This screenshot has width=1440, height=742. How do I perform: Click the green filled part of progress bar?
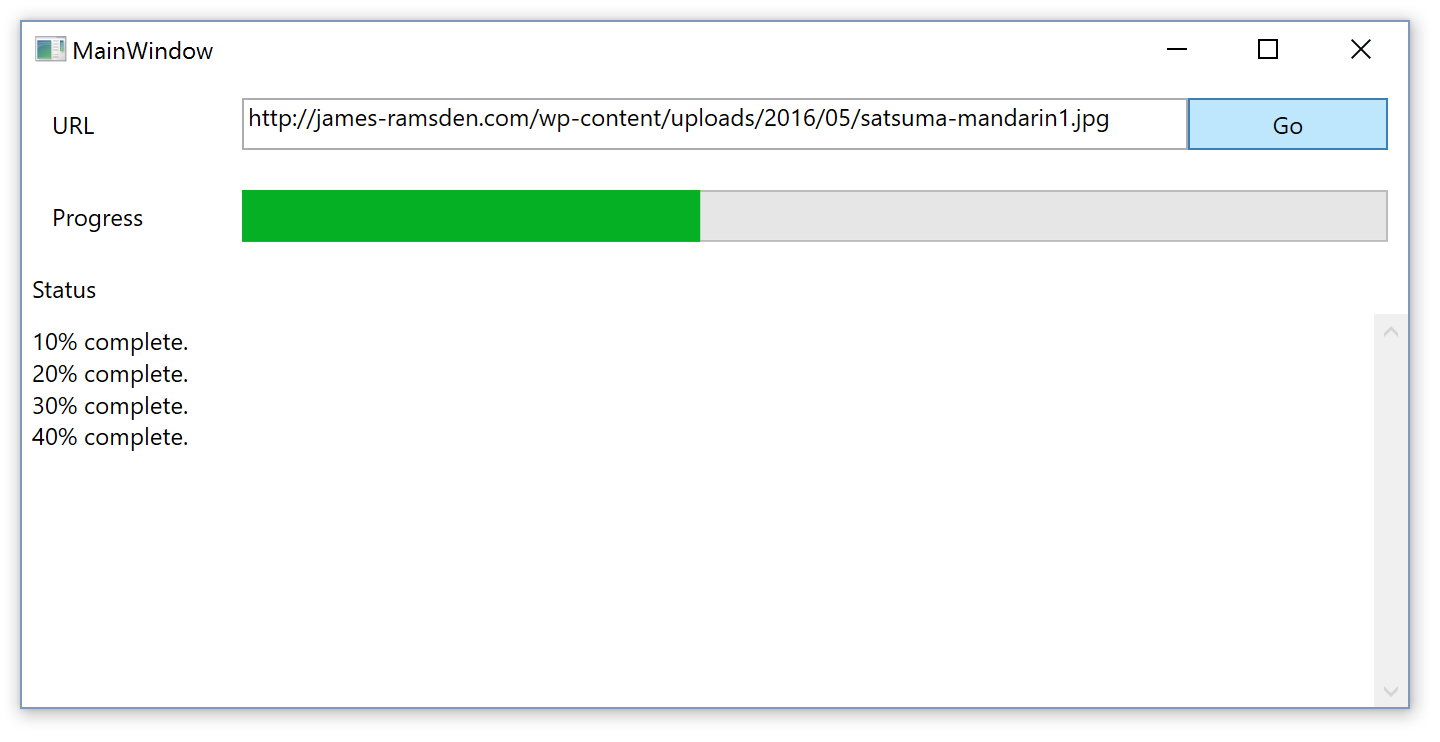[471, 216]
